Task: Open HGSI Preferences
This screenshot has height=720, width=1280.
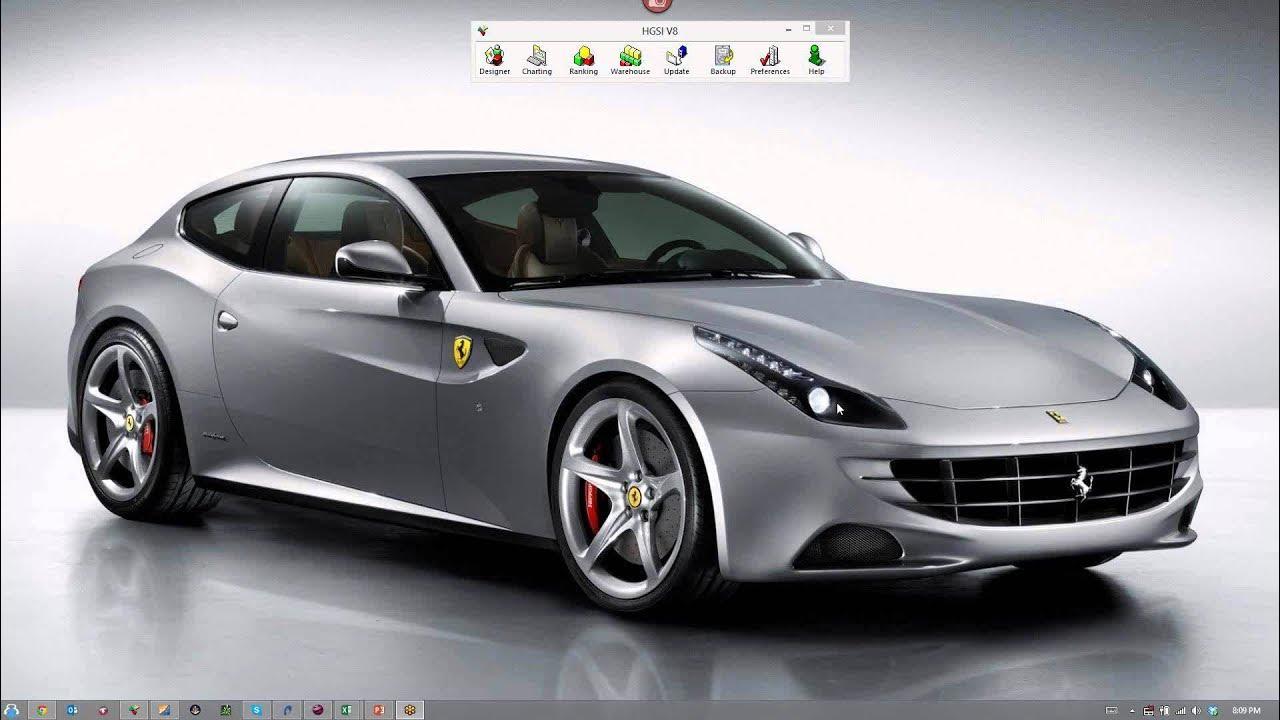Action: click(x=770, y=60)
